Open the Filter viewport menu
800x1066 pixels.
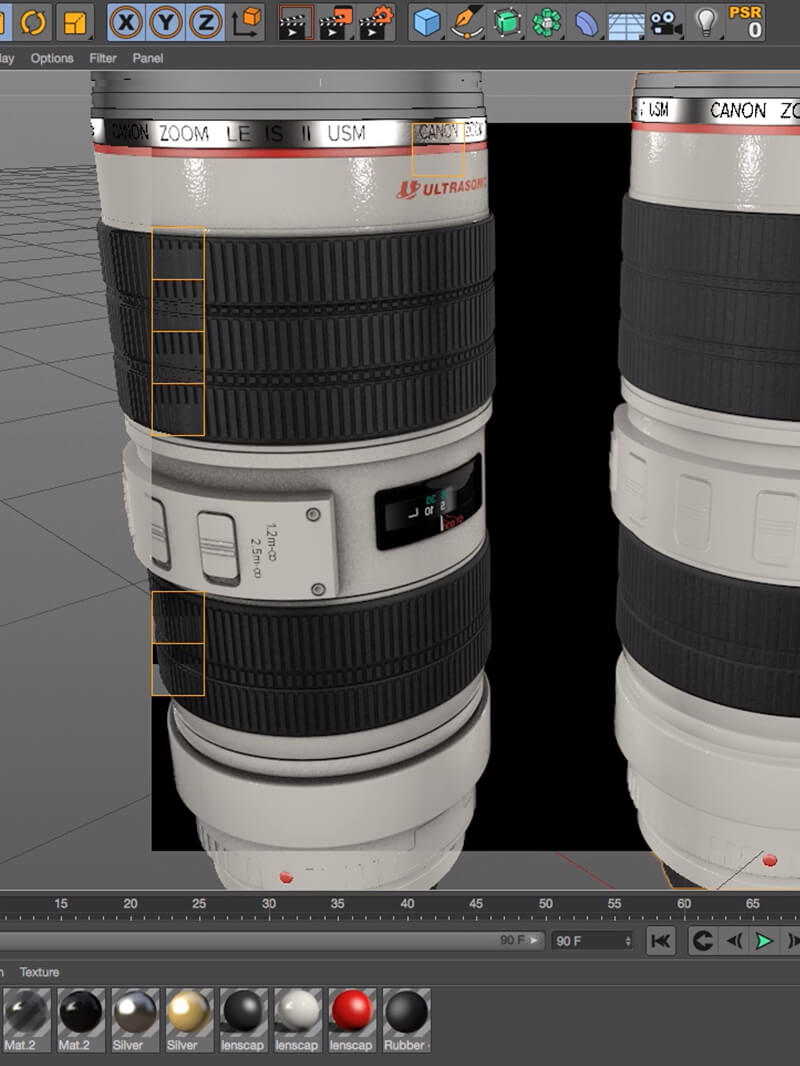(103, 58)
